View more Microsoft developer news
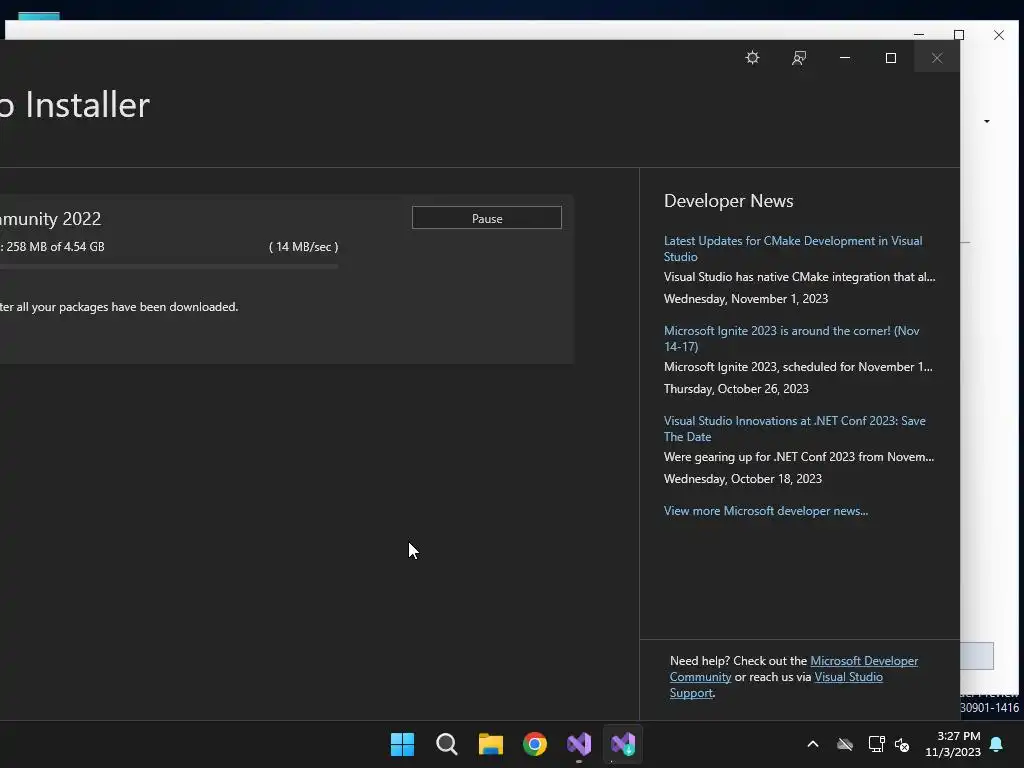 tap(765, 511)
